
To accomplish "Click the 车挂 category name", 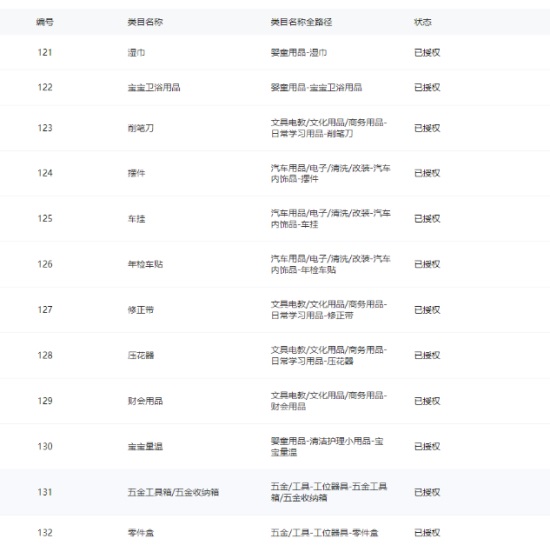I will 136,219.
